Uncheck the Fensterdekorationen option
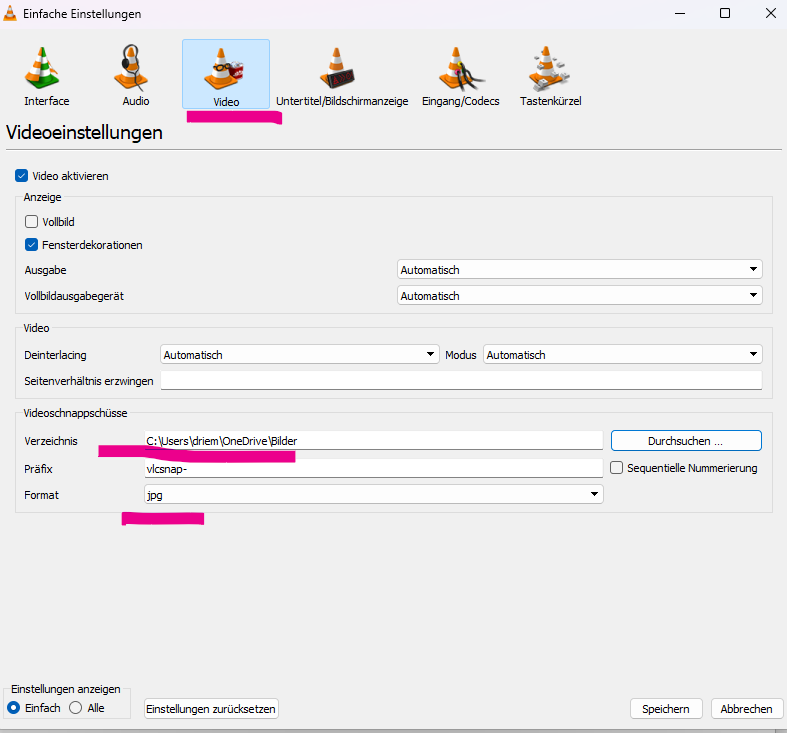The image size is (787, 733). coord(32,245)
